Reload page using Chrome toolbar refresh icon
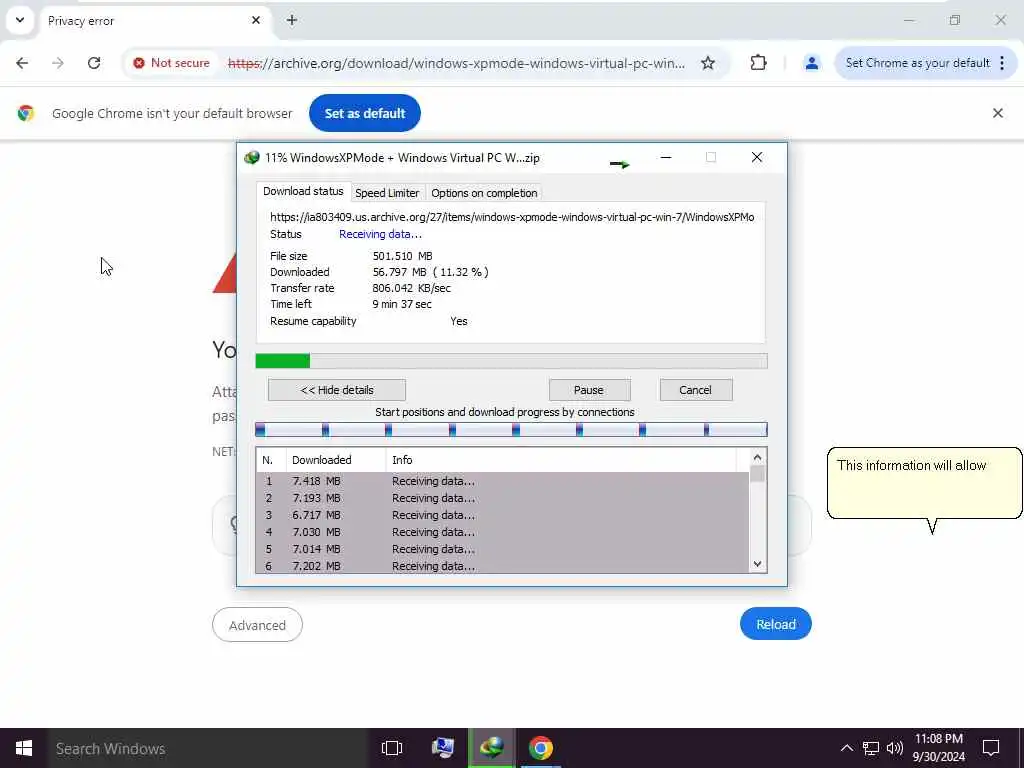 click(x=94, y=63)
